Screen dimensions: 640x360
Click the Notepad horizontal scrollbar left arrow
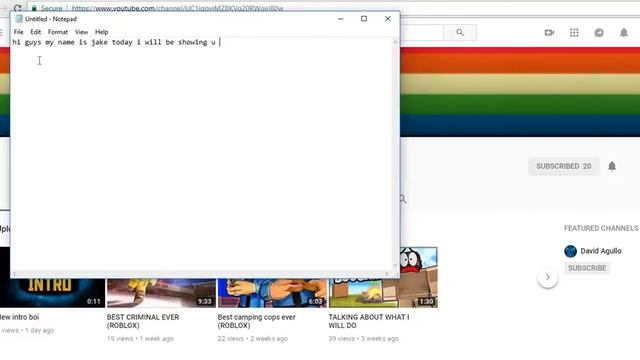[15, 274]
